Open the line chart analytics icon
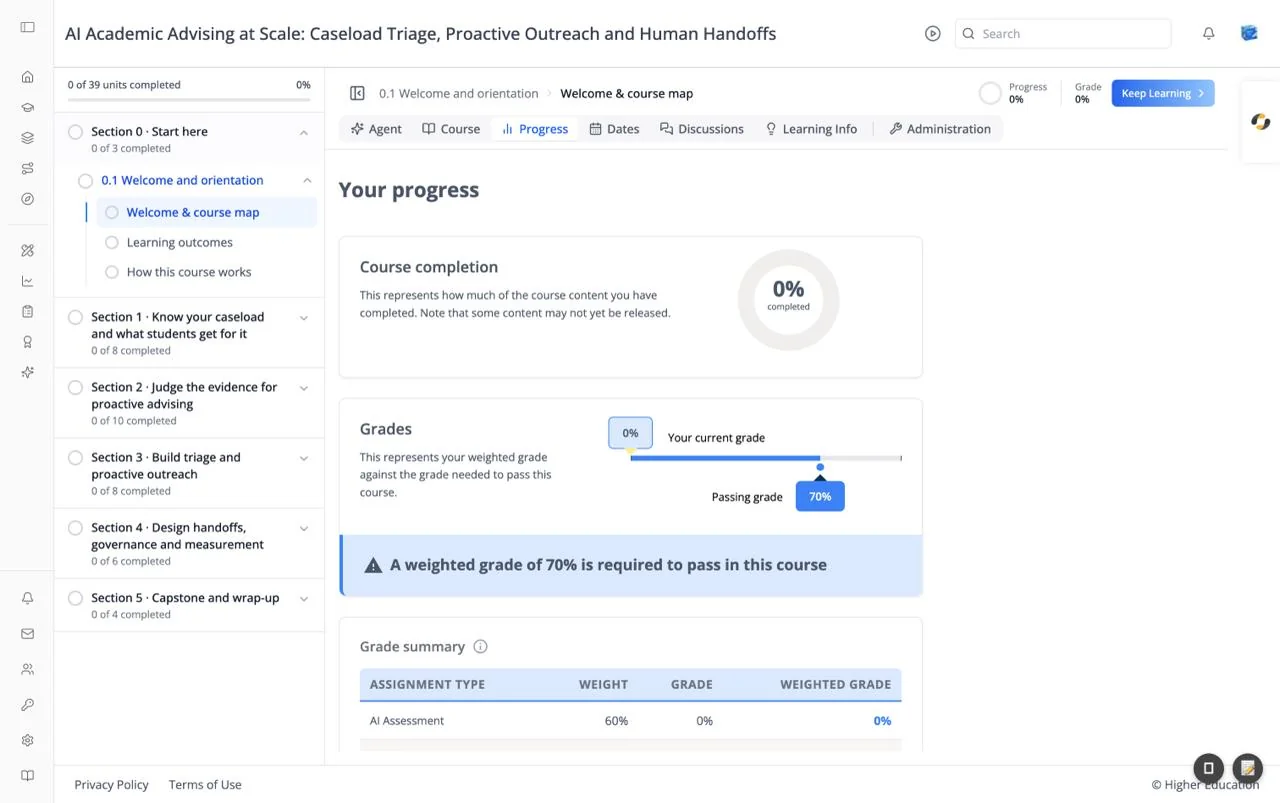This screenshot has width=1280, height=803. pos(27,281)
